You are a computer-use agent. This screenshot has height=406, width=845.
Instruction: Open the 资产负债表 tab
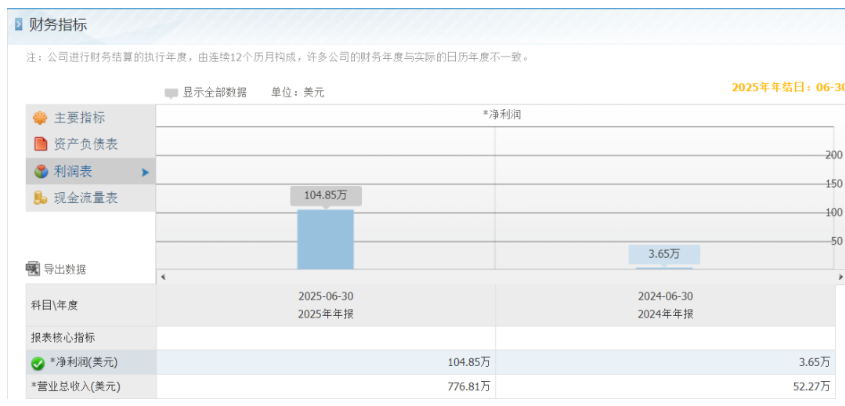(85, 144)
